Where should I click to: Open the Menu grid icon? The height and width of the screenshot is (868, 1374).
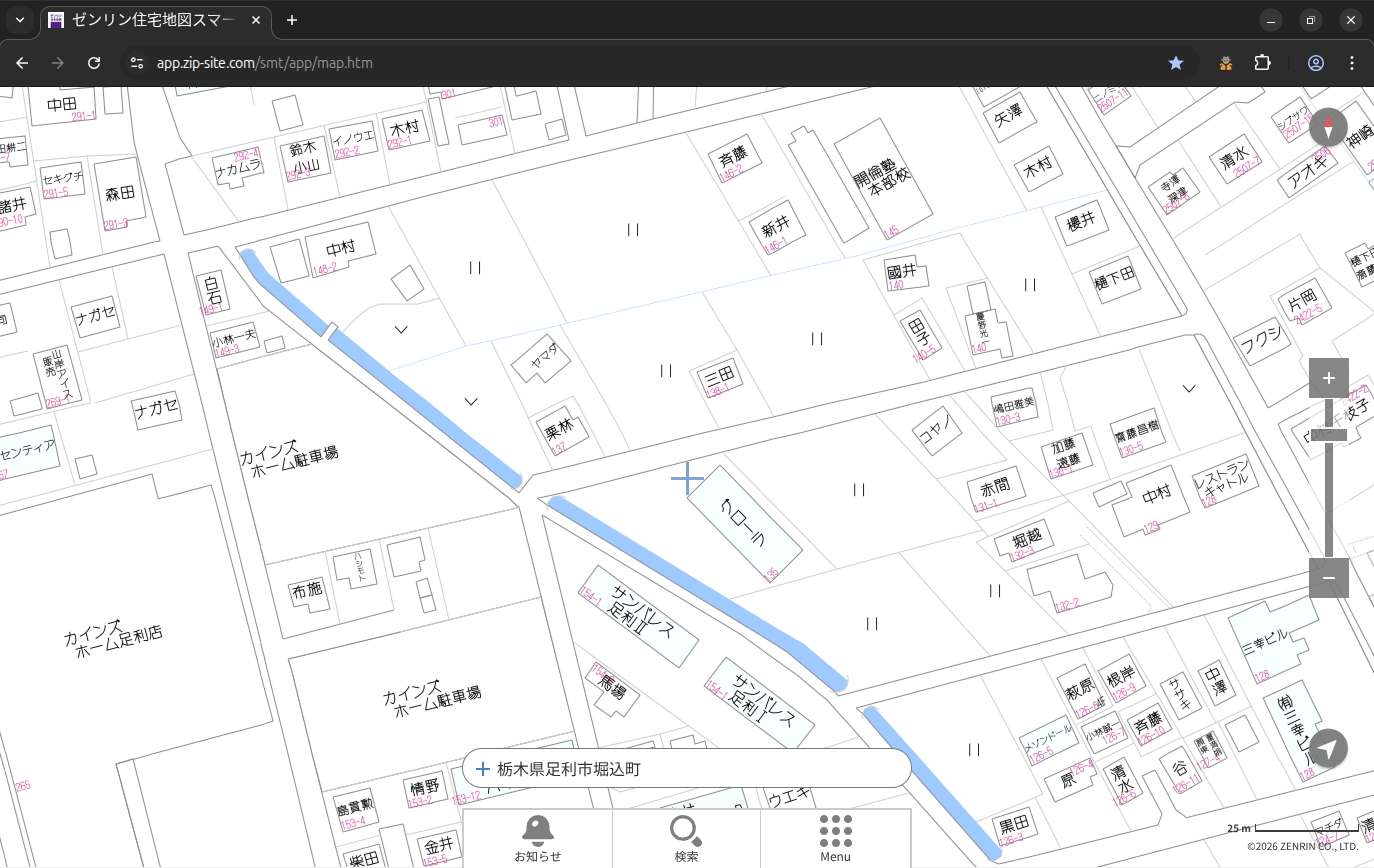(835, 838)
